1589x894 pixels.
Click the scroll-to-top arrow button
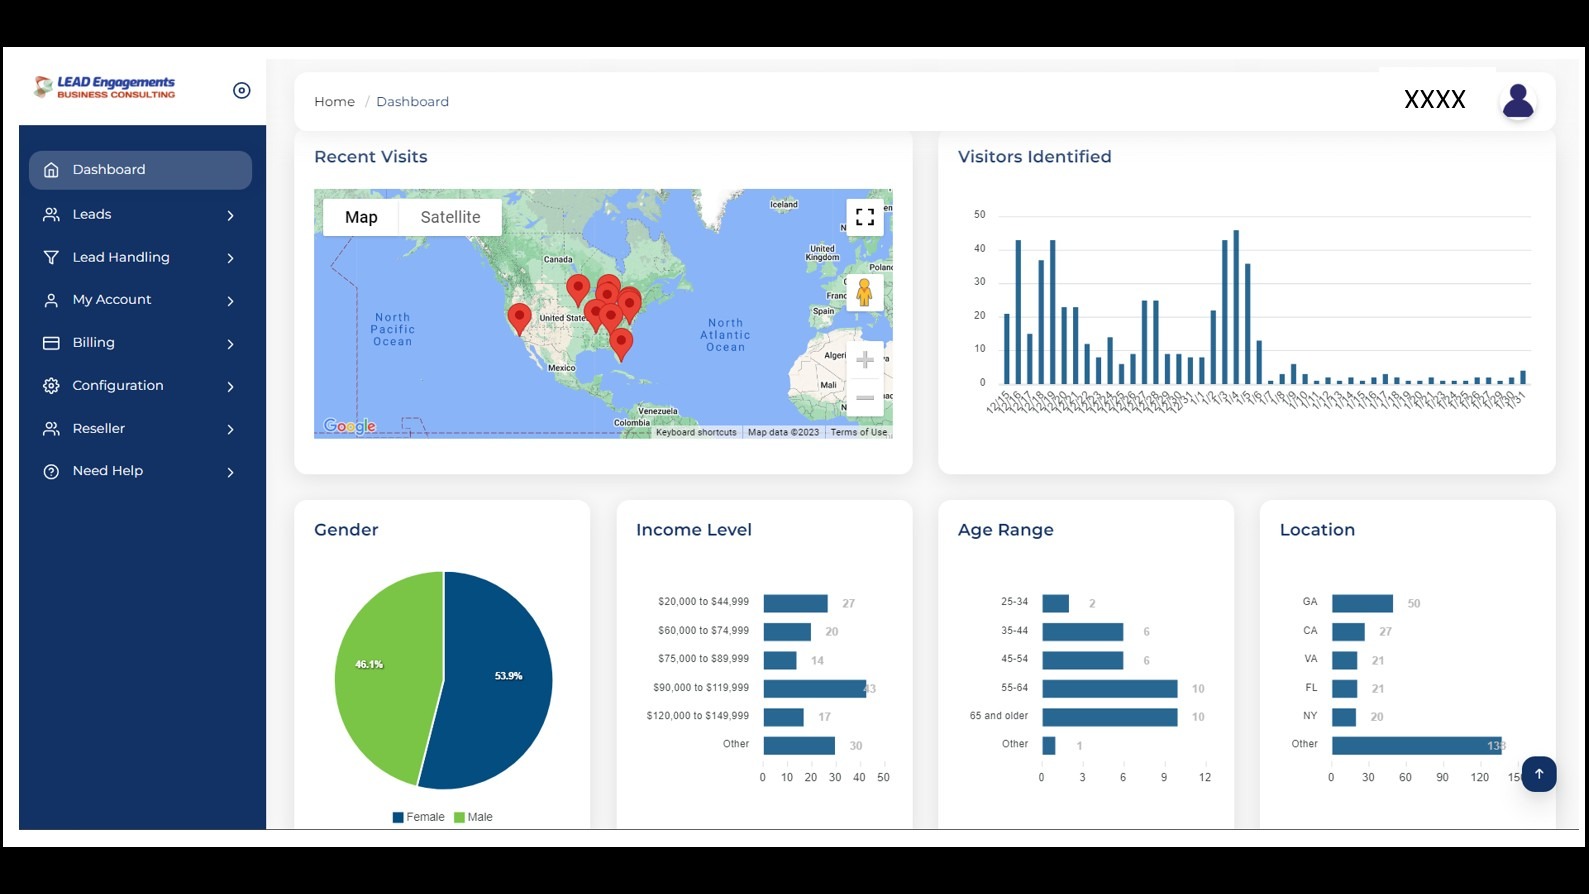(x=1538, y=774)
